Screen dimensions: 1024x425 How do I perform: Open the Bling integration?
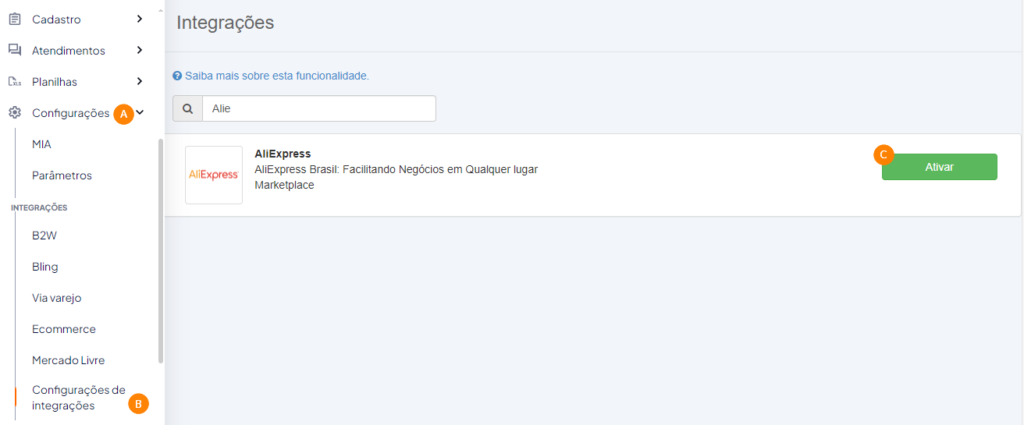click(x=45, y=267)
